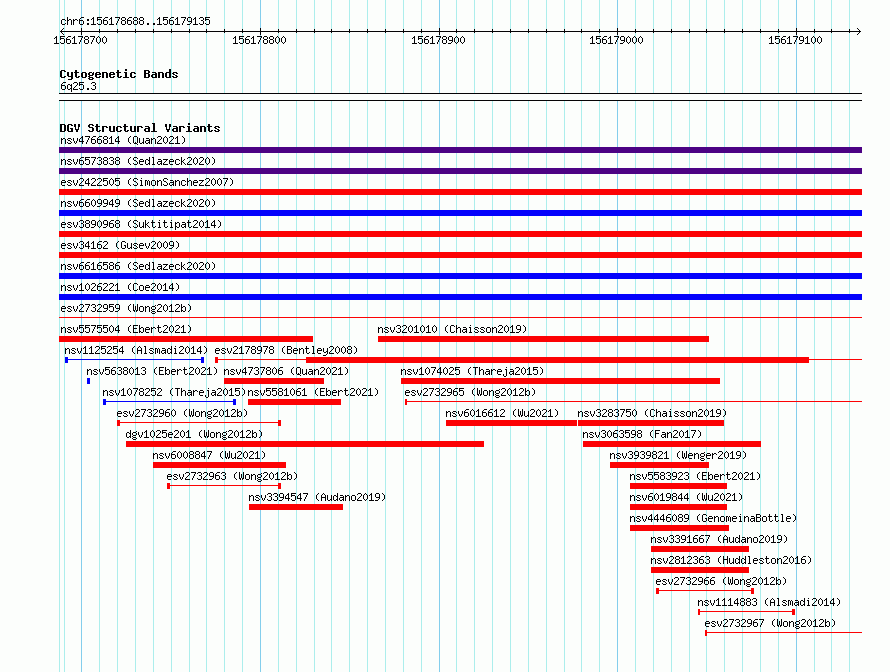
Task: Click the chr6:156178688..156179135 region label
Action: point(135,21)
